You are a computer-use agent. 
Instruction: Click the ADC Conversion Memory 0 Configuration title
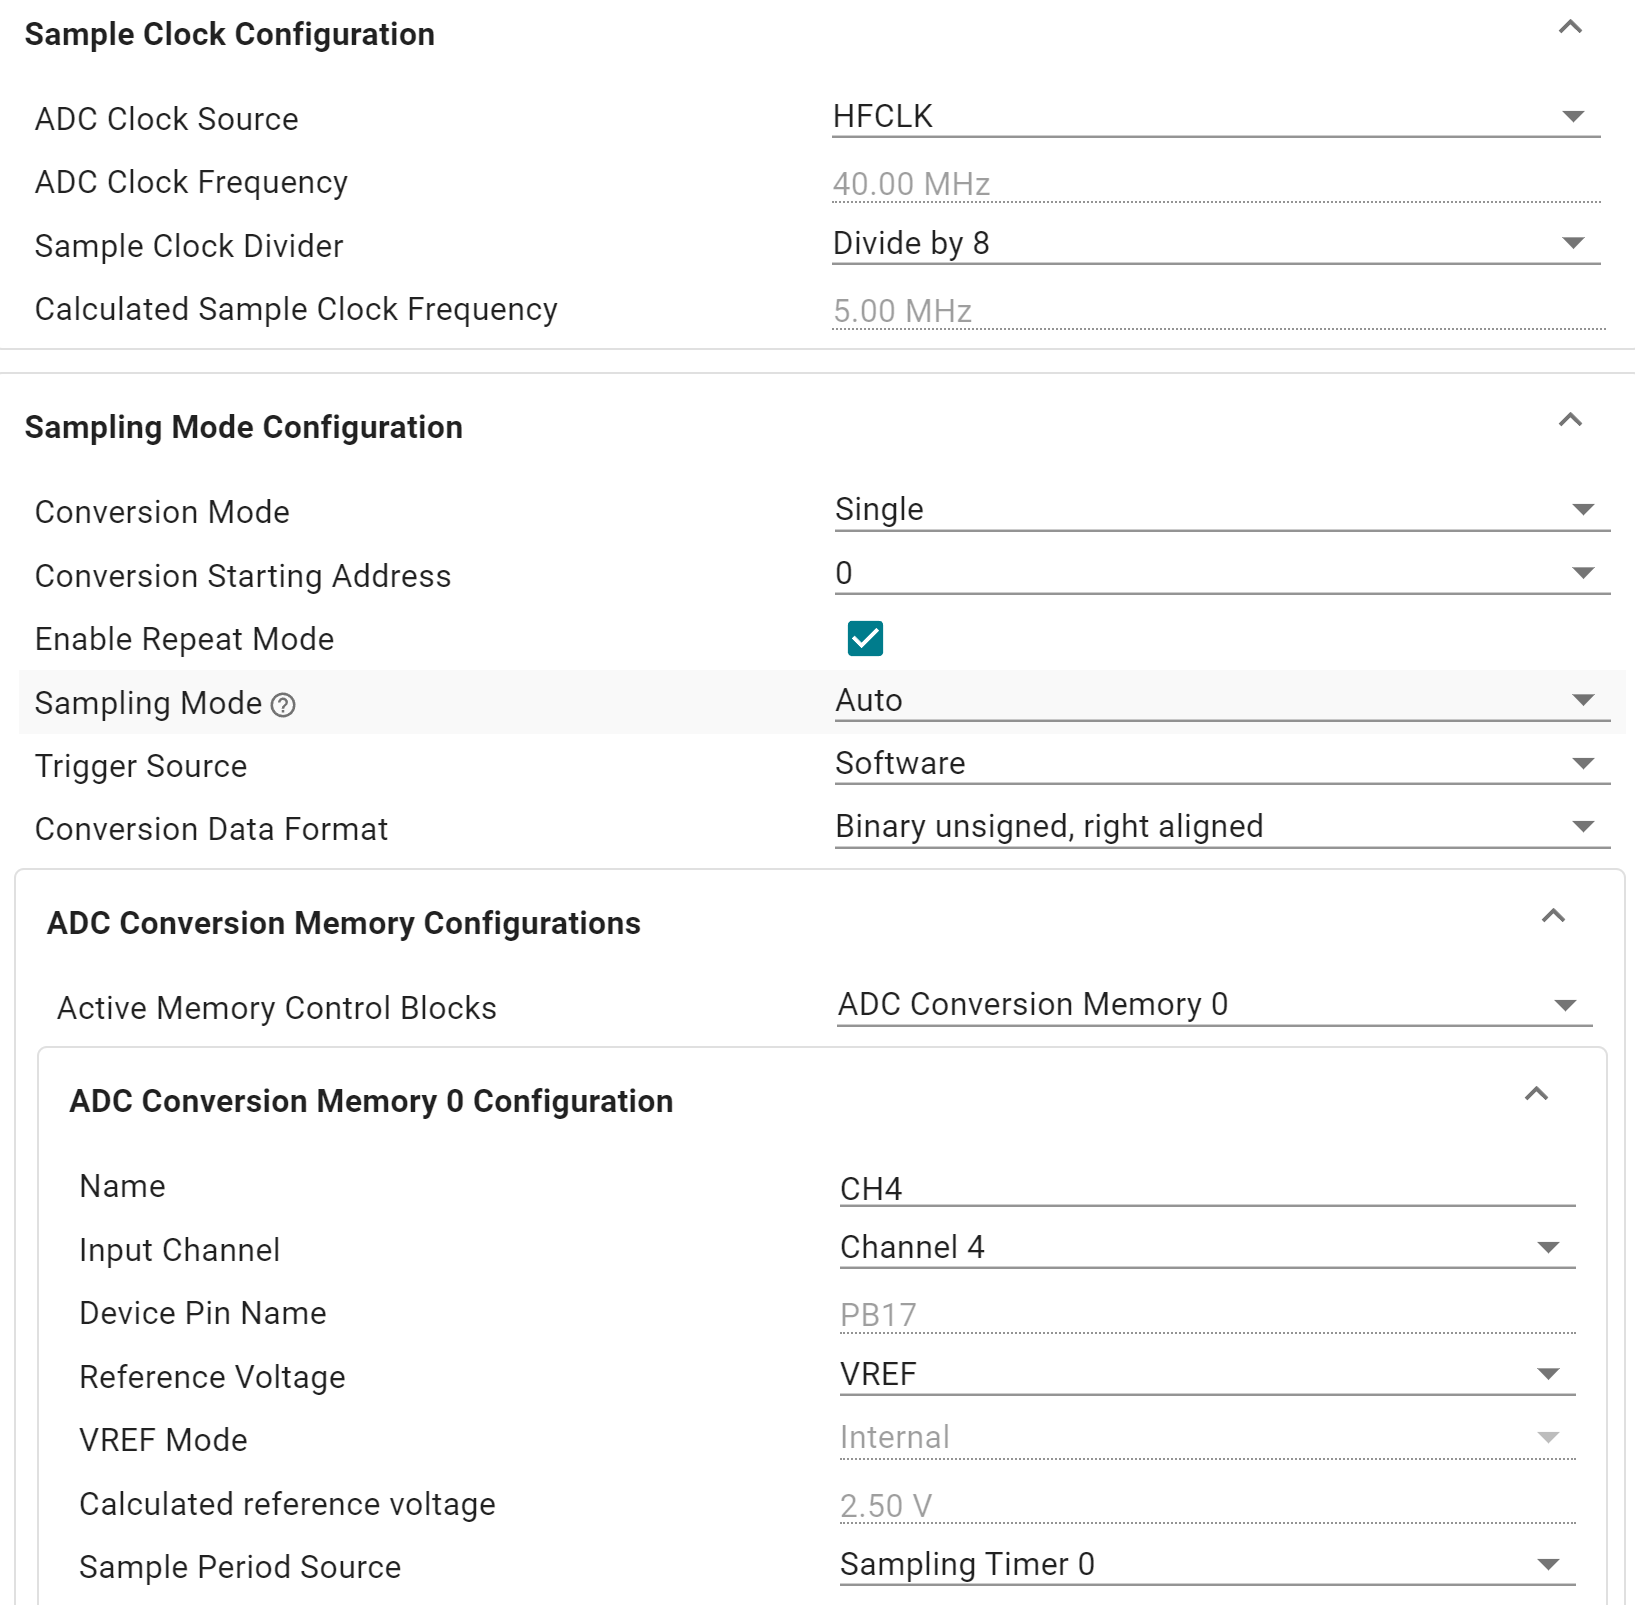coord(371,1101)
